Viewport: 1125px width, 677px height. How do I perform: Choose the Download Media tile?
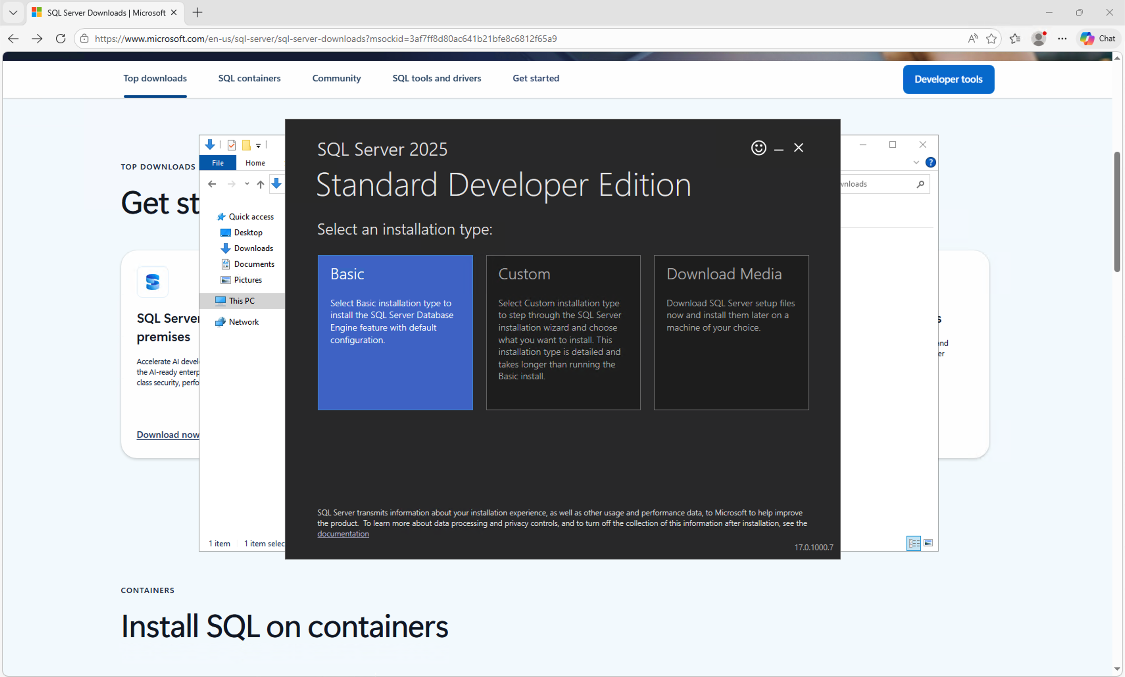click(x=731, y=333)
